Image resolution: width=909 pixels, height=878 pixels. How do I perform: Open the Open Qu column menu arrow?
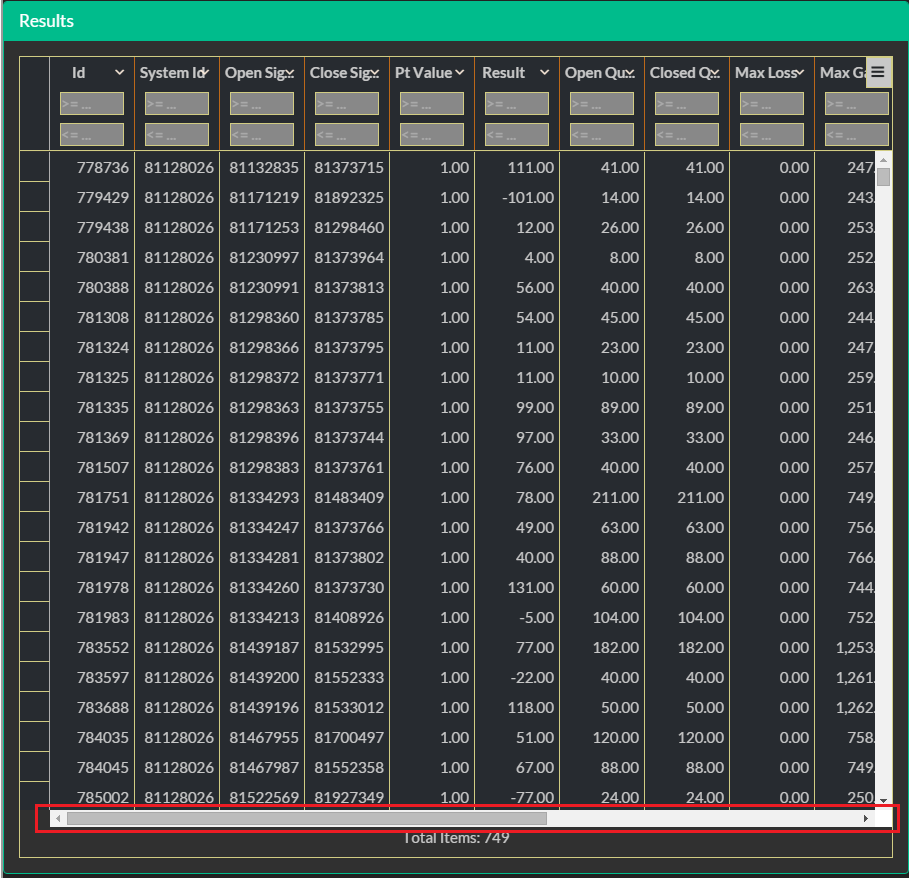point(630,72)
